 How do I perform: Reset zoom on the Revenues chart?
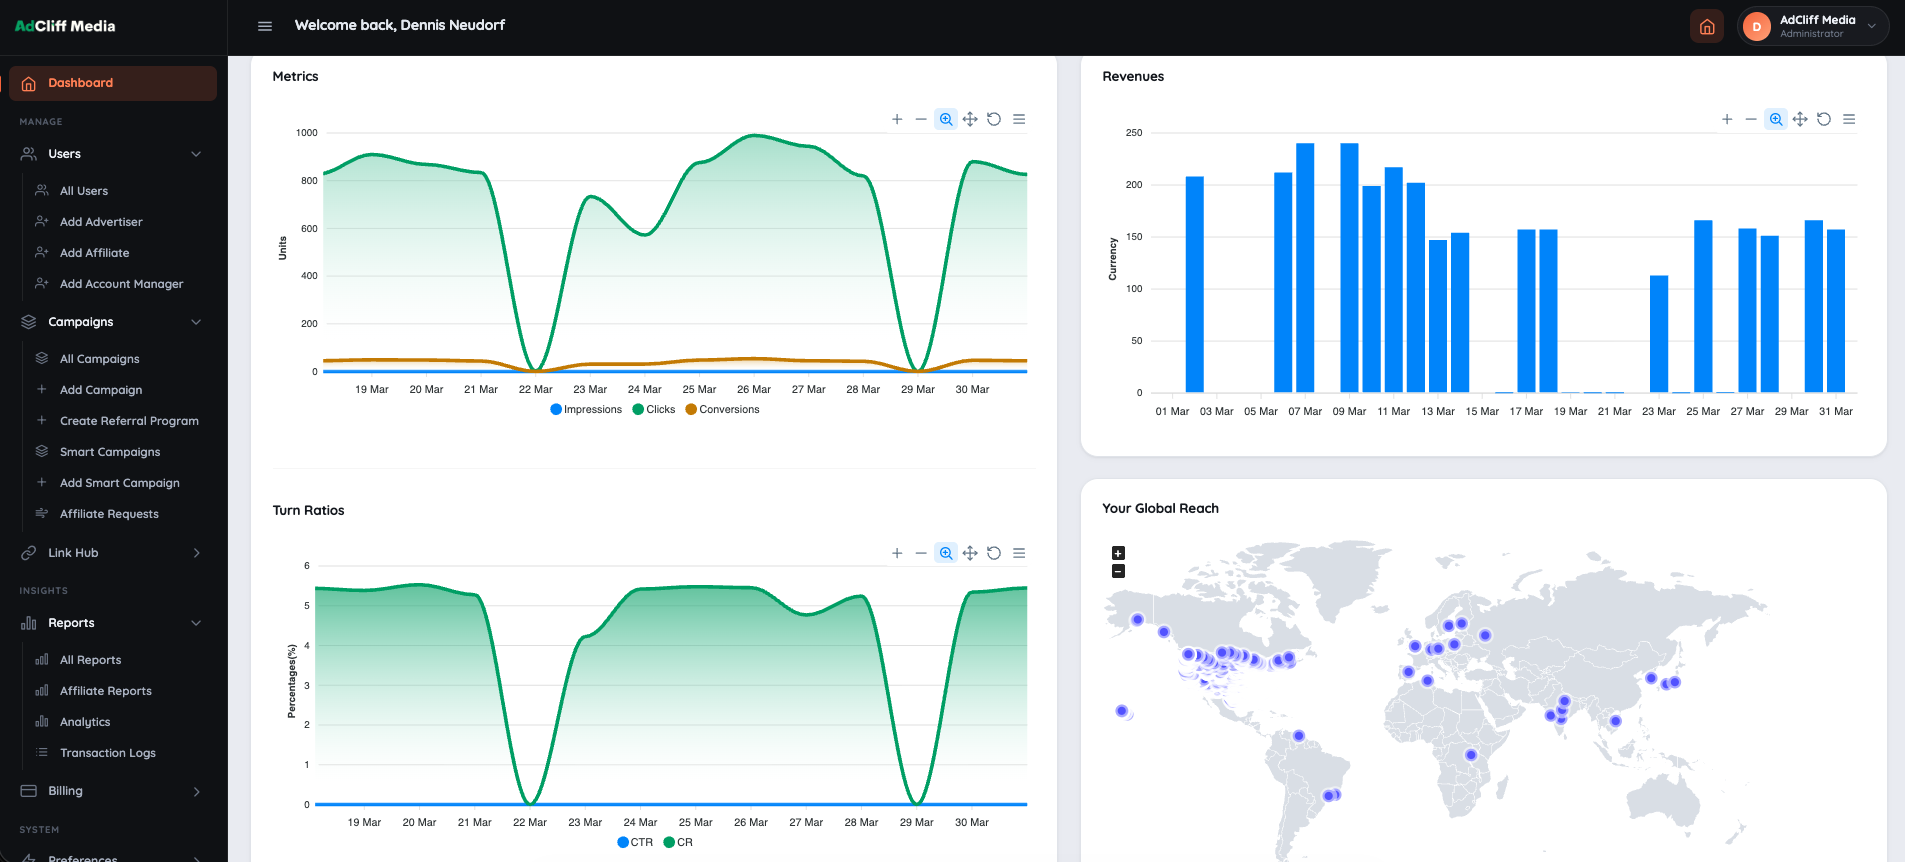[x=1824, y=119]
